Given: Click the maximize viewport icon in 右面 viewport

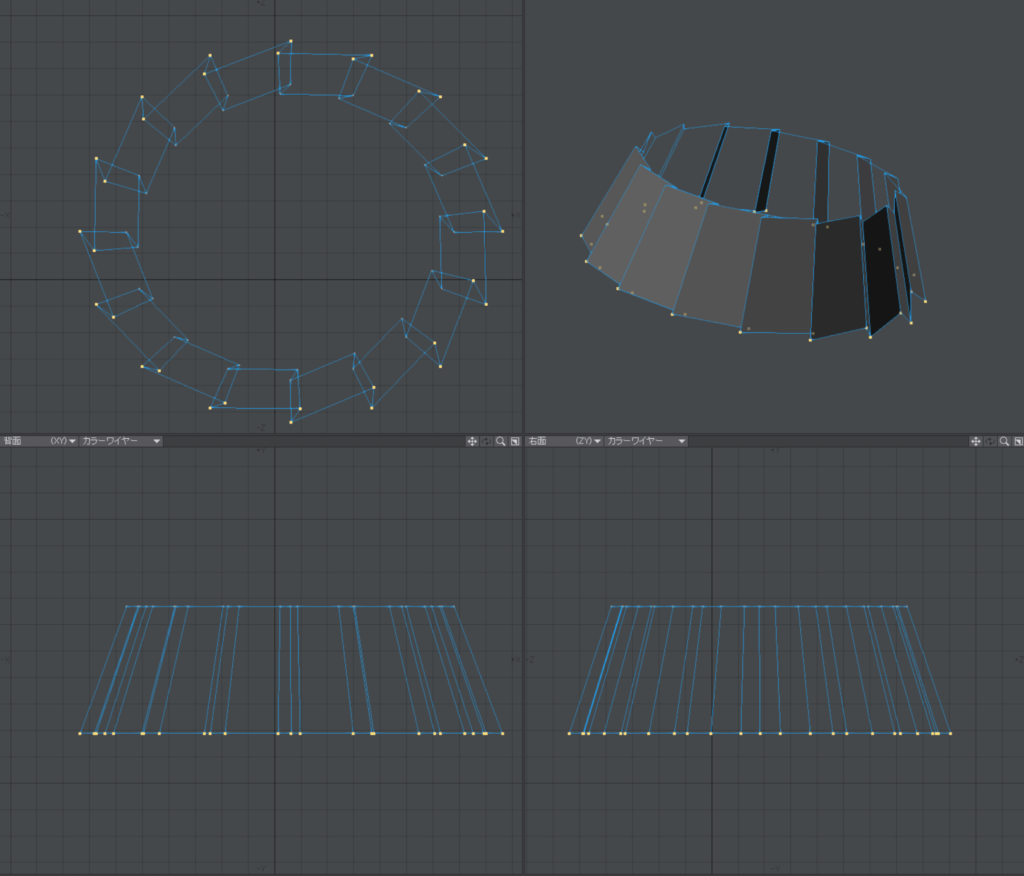Looking at the screenshot, I should pyautogui.click(x=1018, y=442).
